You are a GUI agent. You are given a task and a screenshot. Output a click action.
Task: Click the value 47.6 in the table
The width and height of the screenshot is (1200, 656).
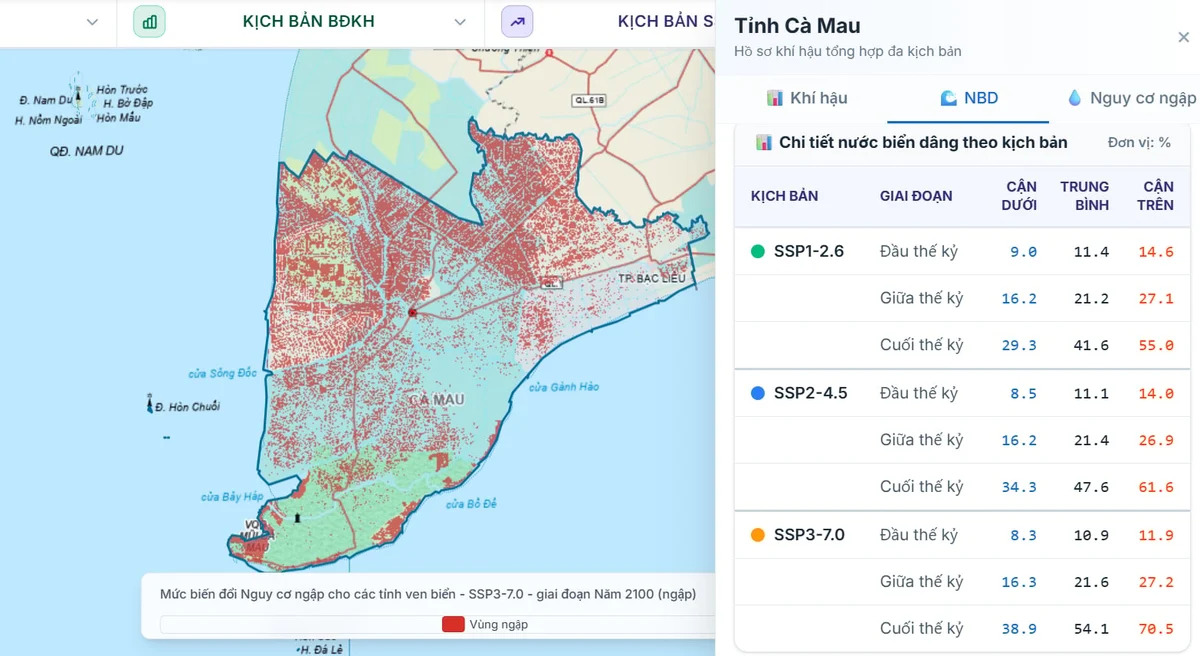pyautogui.click(x=1091, y=487)
